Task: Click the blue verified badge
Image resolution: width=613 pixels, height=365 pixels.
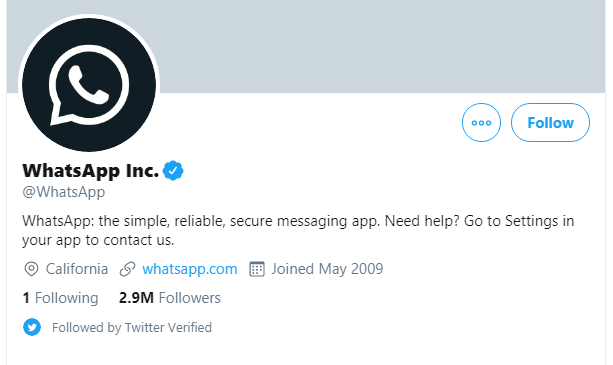Action: point(173,170)
